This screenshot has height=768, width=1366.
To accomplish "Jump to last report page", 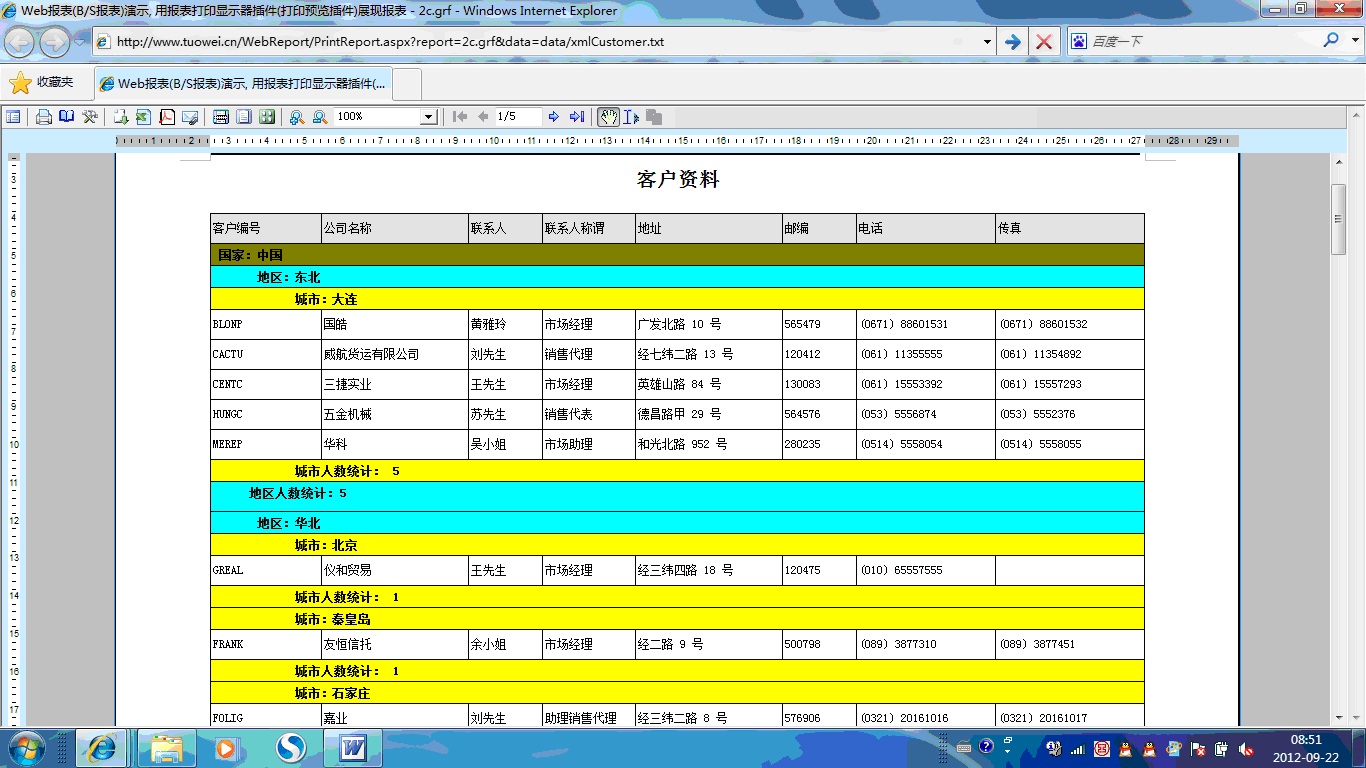I will click(577, 117).
